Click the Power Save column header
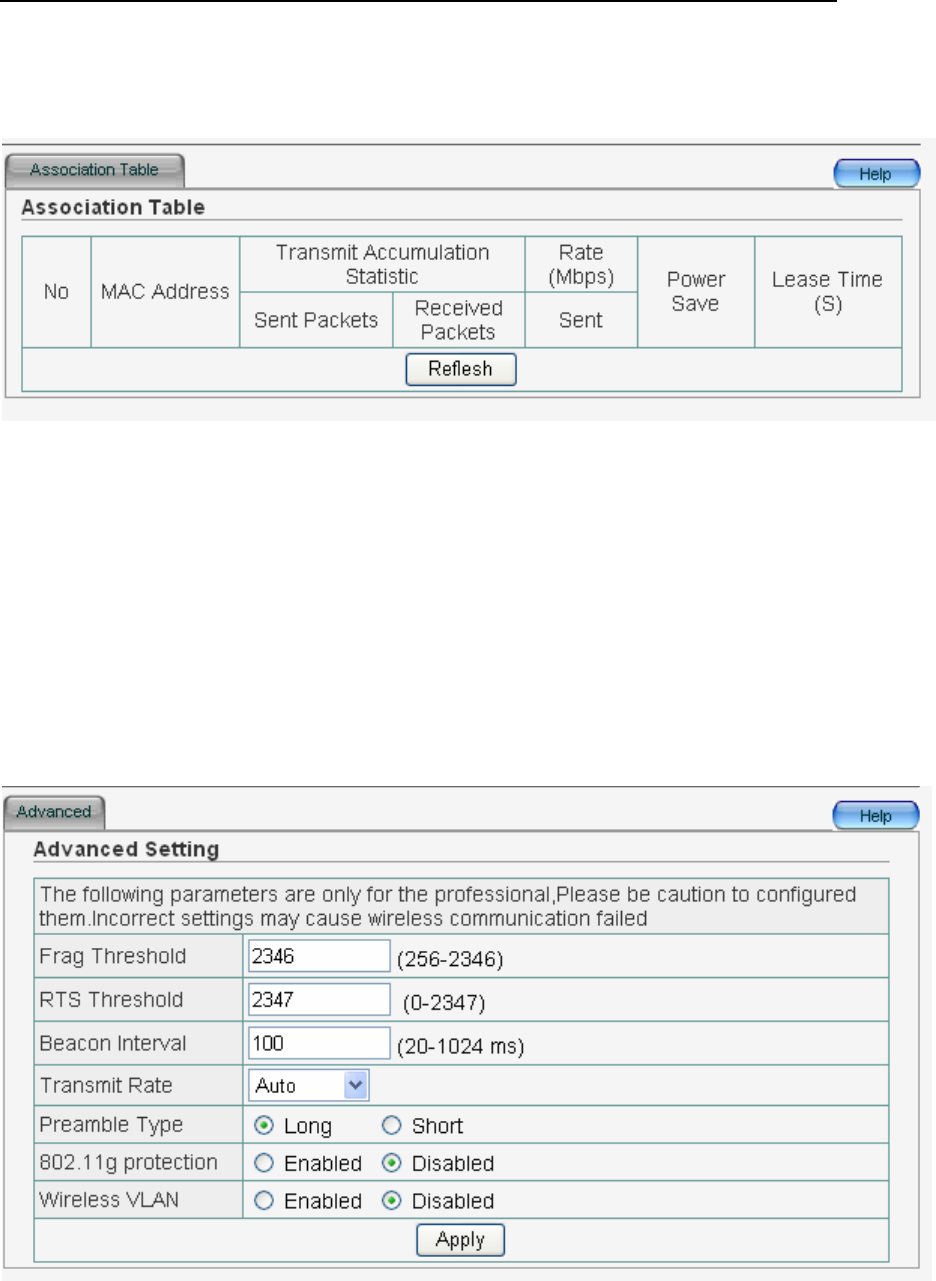The image size is (936, 1281). (x=695, y=291)
